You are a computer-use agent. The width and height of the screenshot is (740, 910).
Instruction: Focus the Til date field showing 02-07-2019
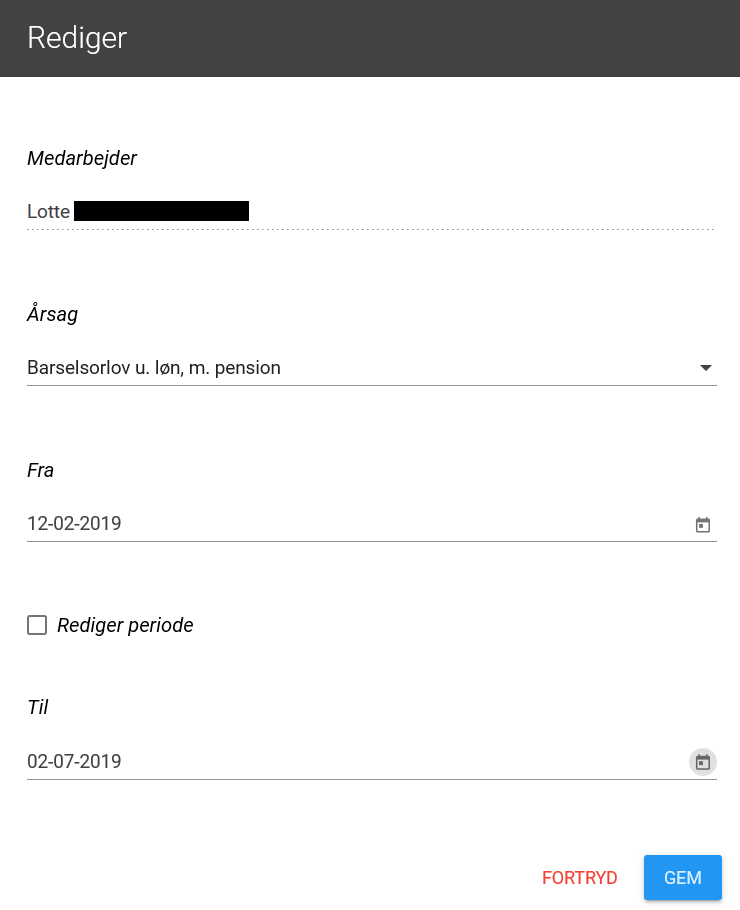tap(371, 761)
